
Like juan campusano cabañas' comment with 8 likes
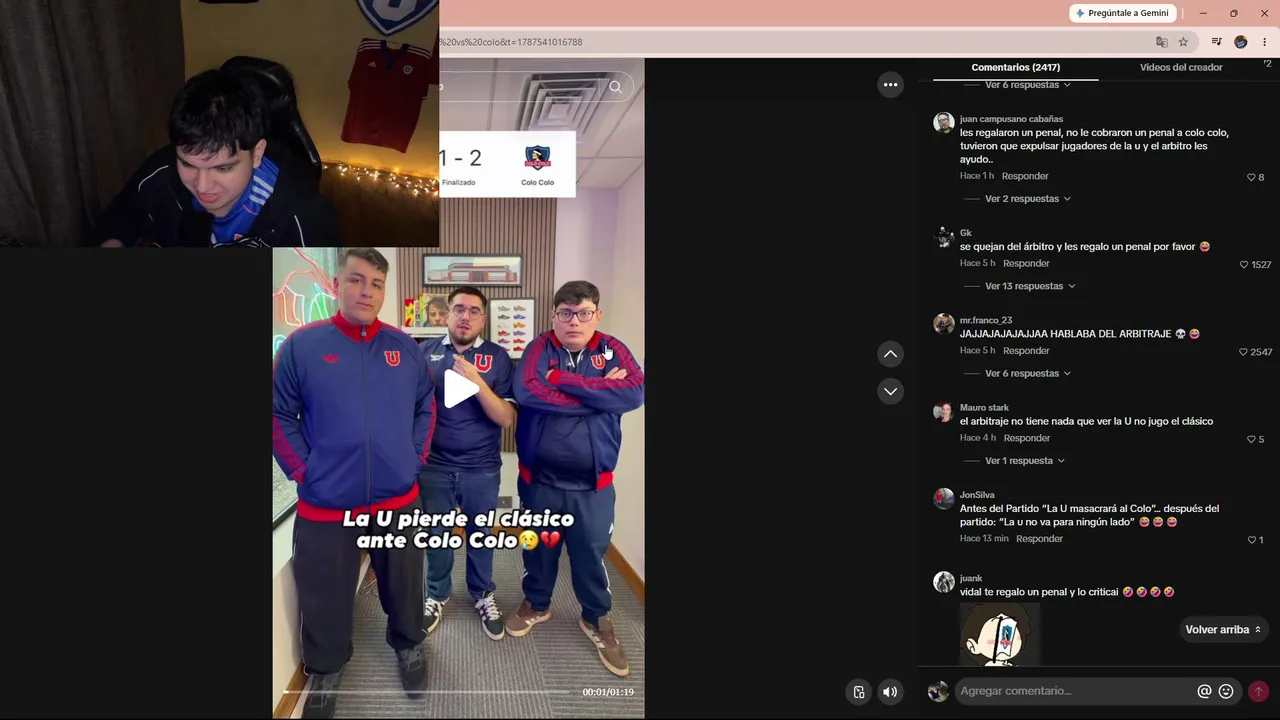pos(1251,177)
